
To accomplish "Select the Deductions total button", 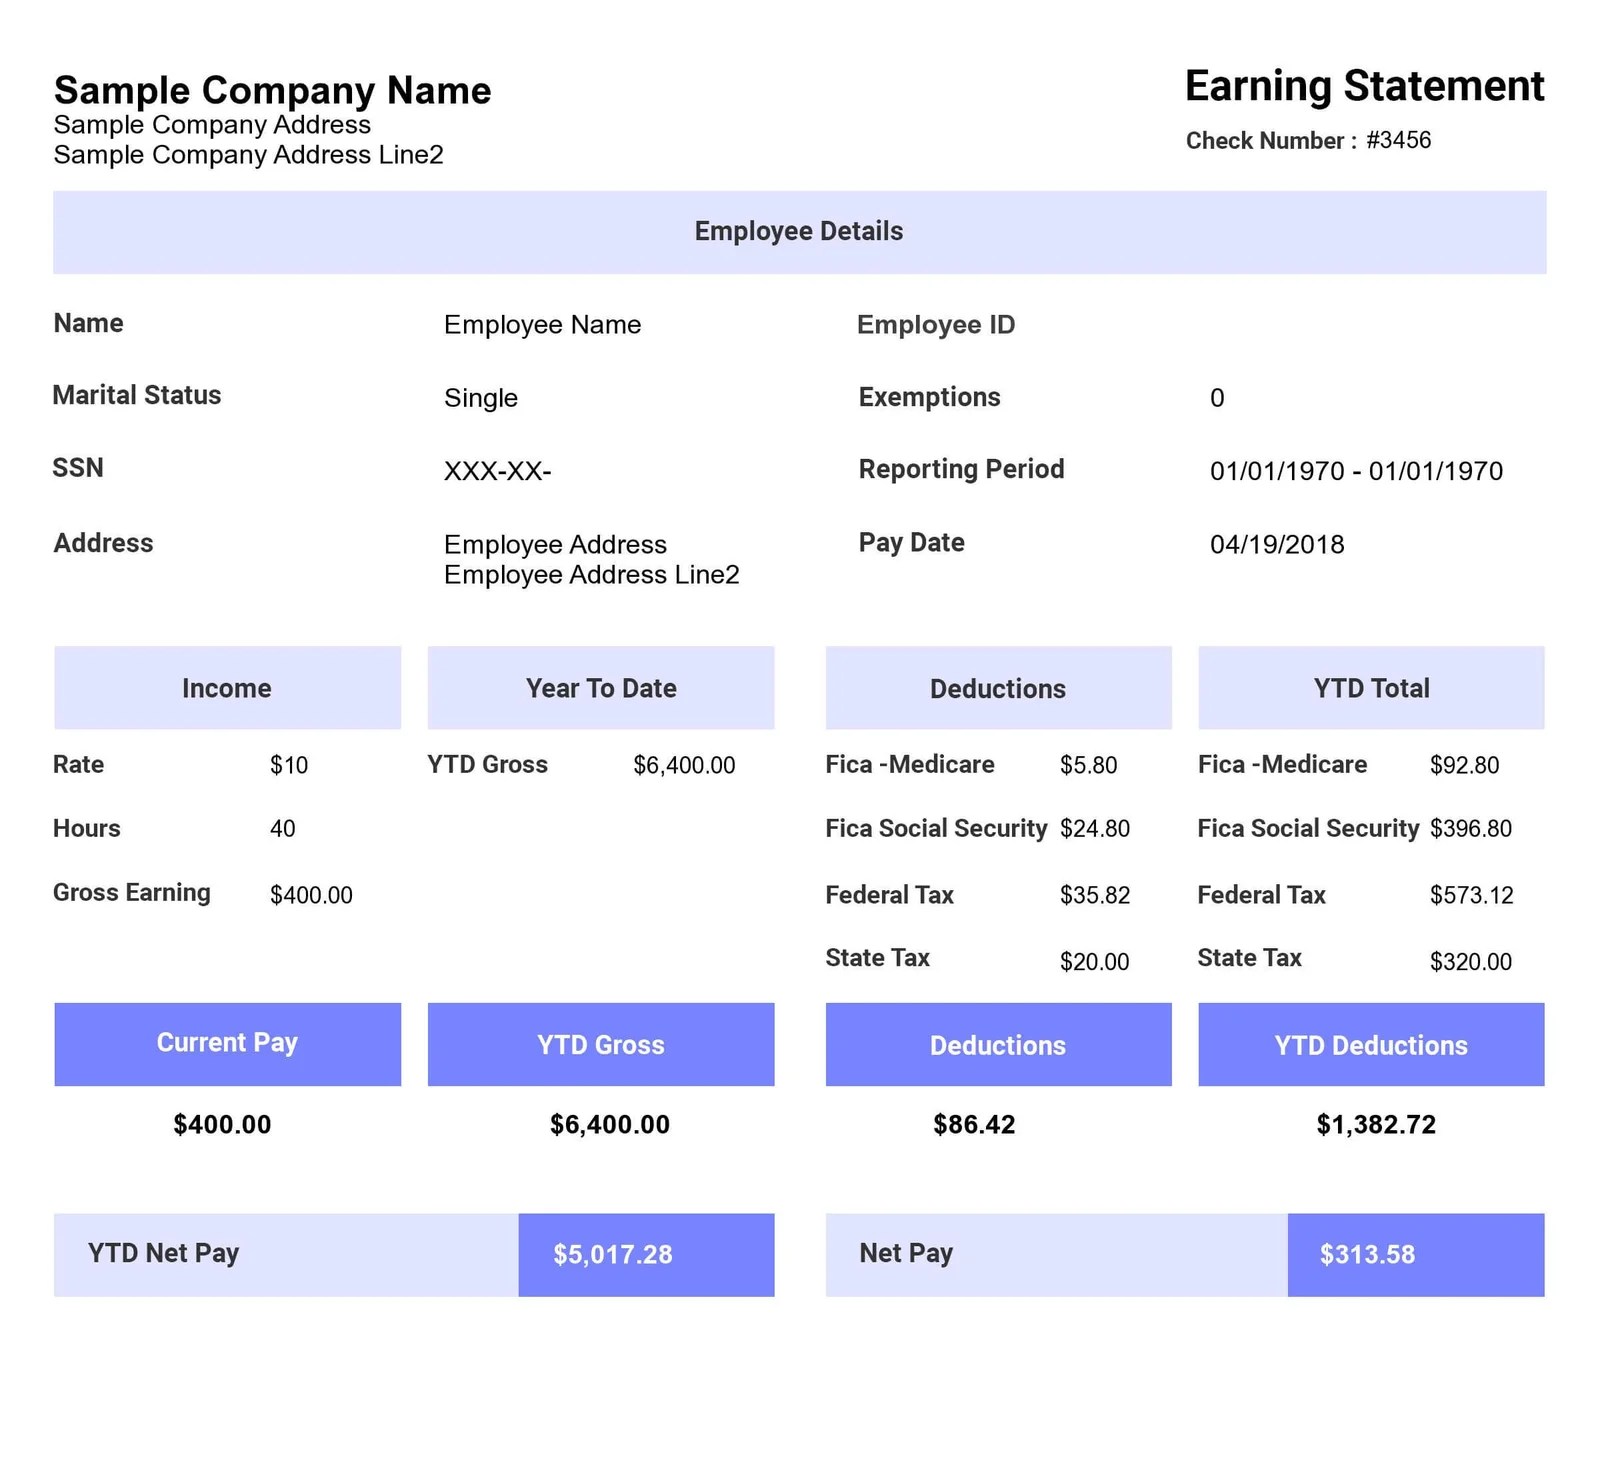I will pyautogui.click(x=997, y=1045).
